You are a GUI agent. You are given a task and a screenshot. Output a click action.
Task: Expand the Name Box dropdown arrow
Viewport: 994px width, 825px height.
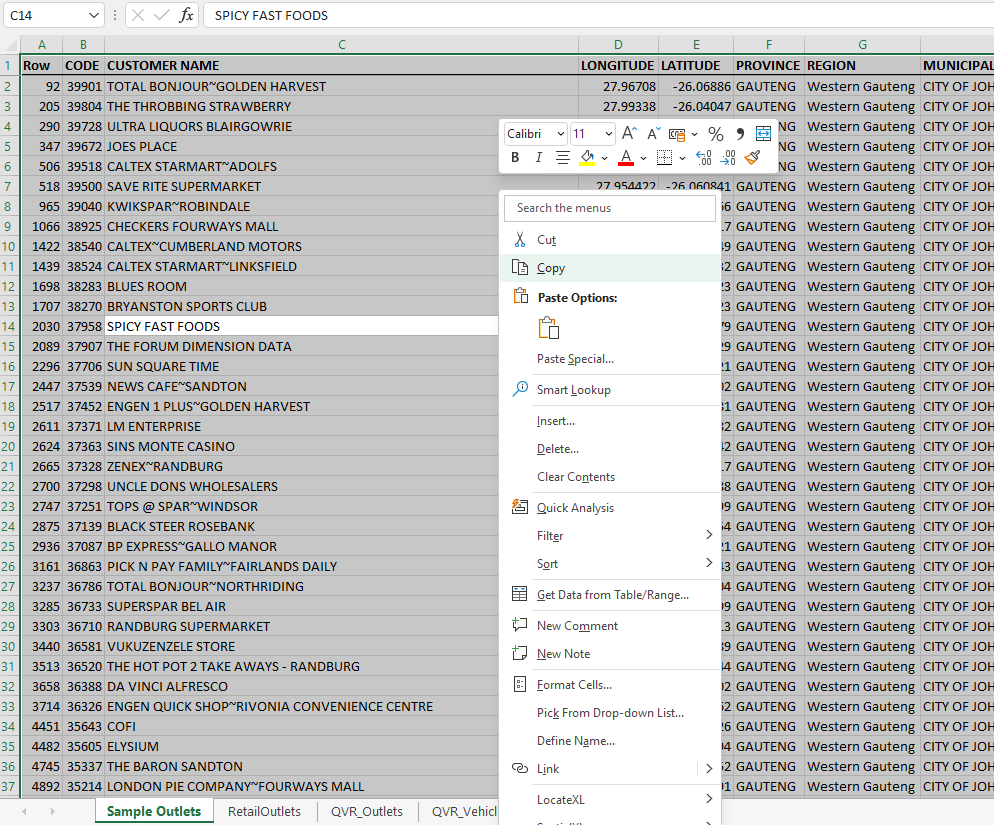[94, 15]
